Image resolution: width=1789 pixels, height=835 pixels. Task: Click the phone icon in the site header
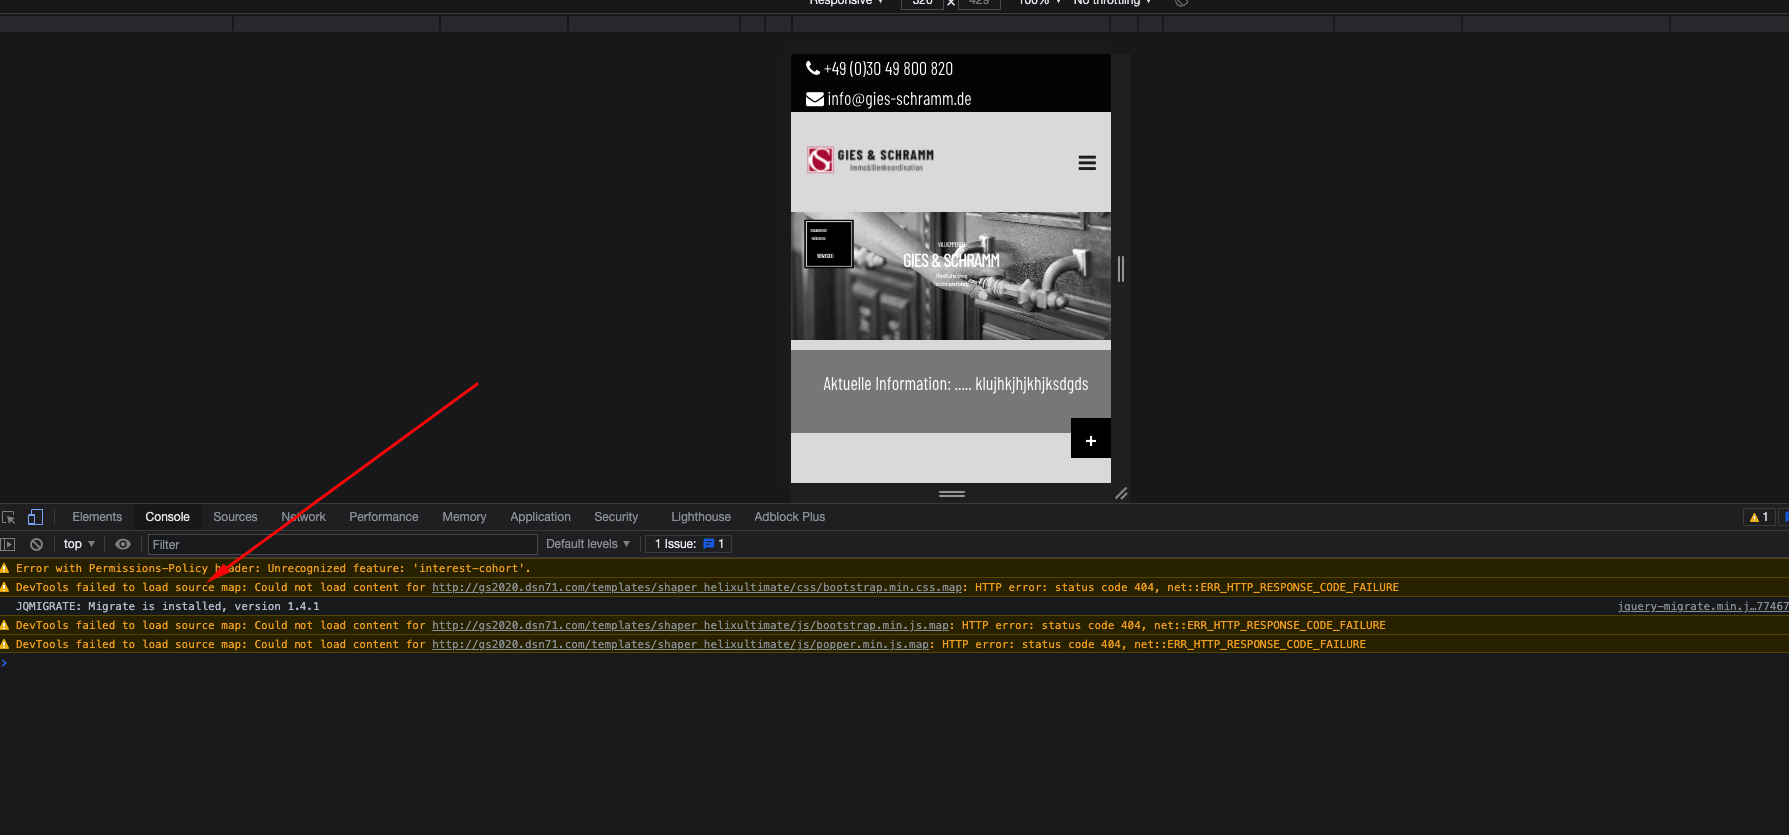tap(813, 68)
